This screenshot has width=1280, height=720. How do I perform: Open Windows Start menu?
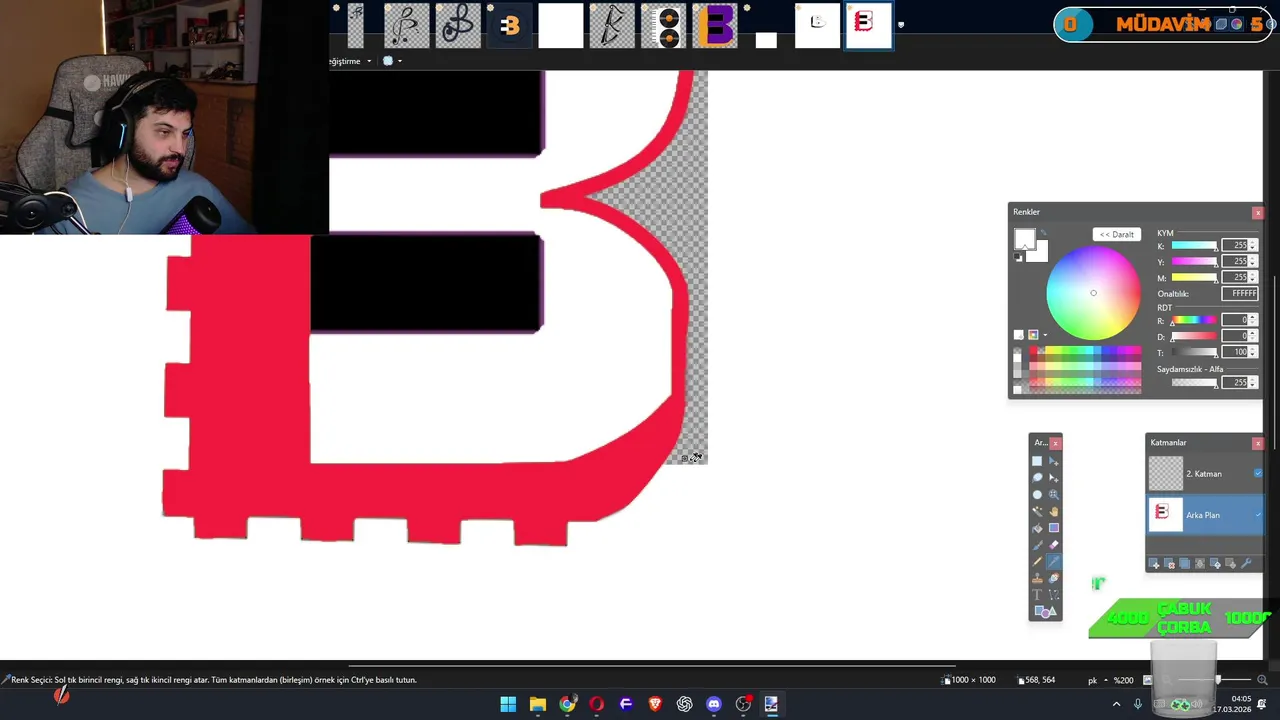point(508,704)
